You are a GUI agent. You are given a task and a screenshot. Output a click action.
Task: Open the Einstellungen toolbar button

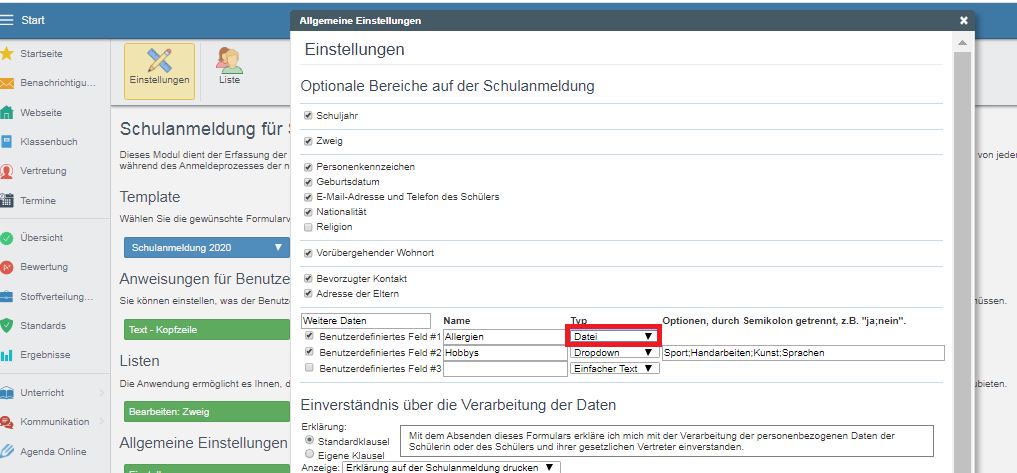159,71
